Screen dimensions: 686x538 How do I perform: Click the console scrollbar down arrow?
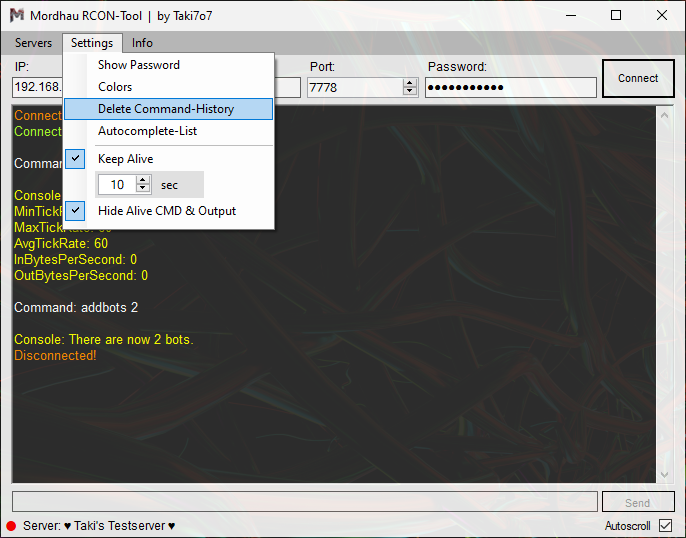[664, 475]
